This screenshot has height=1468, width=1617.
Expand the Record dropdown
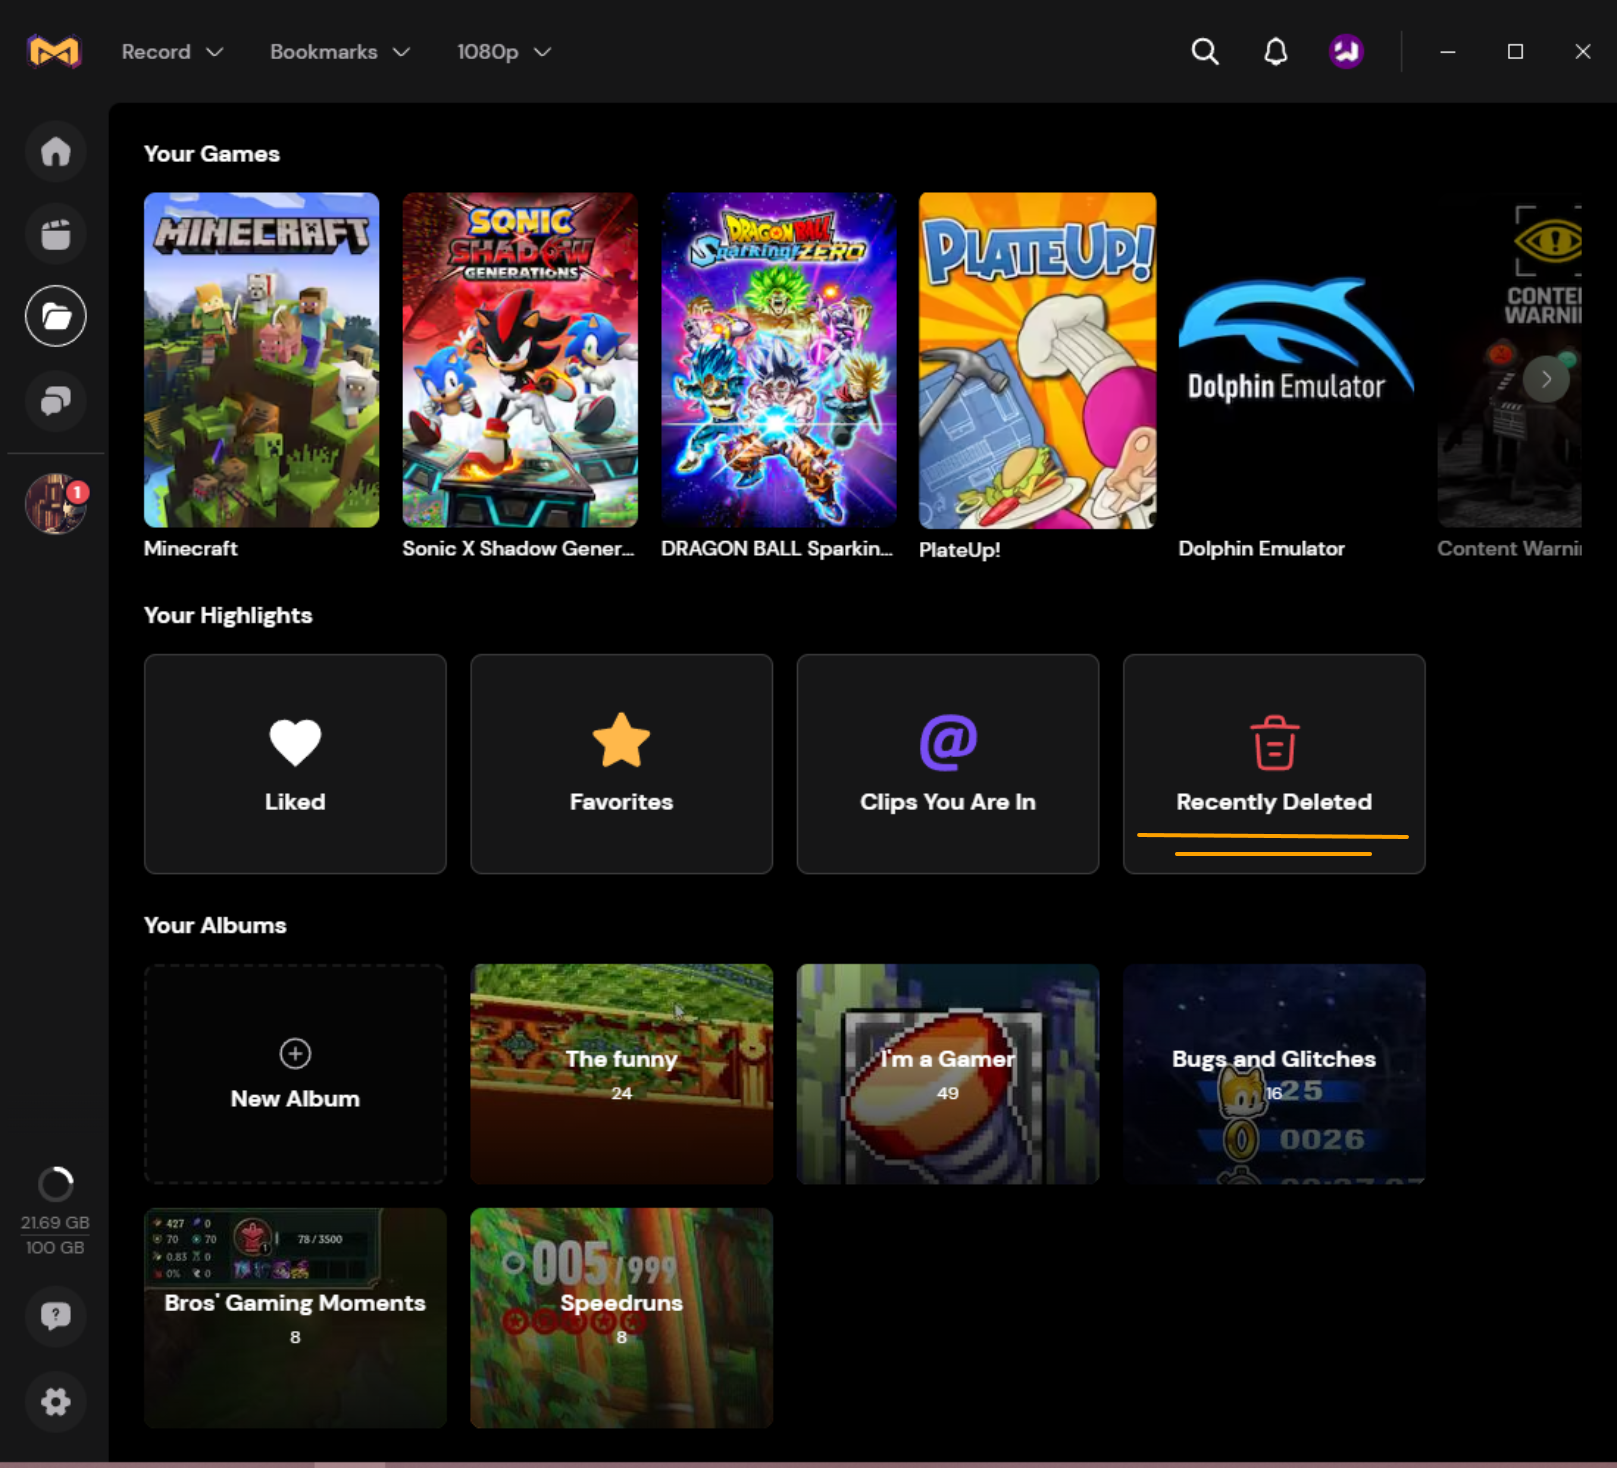(172, 51)
